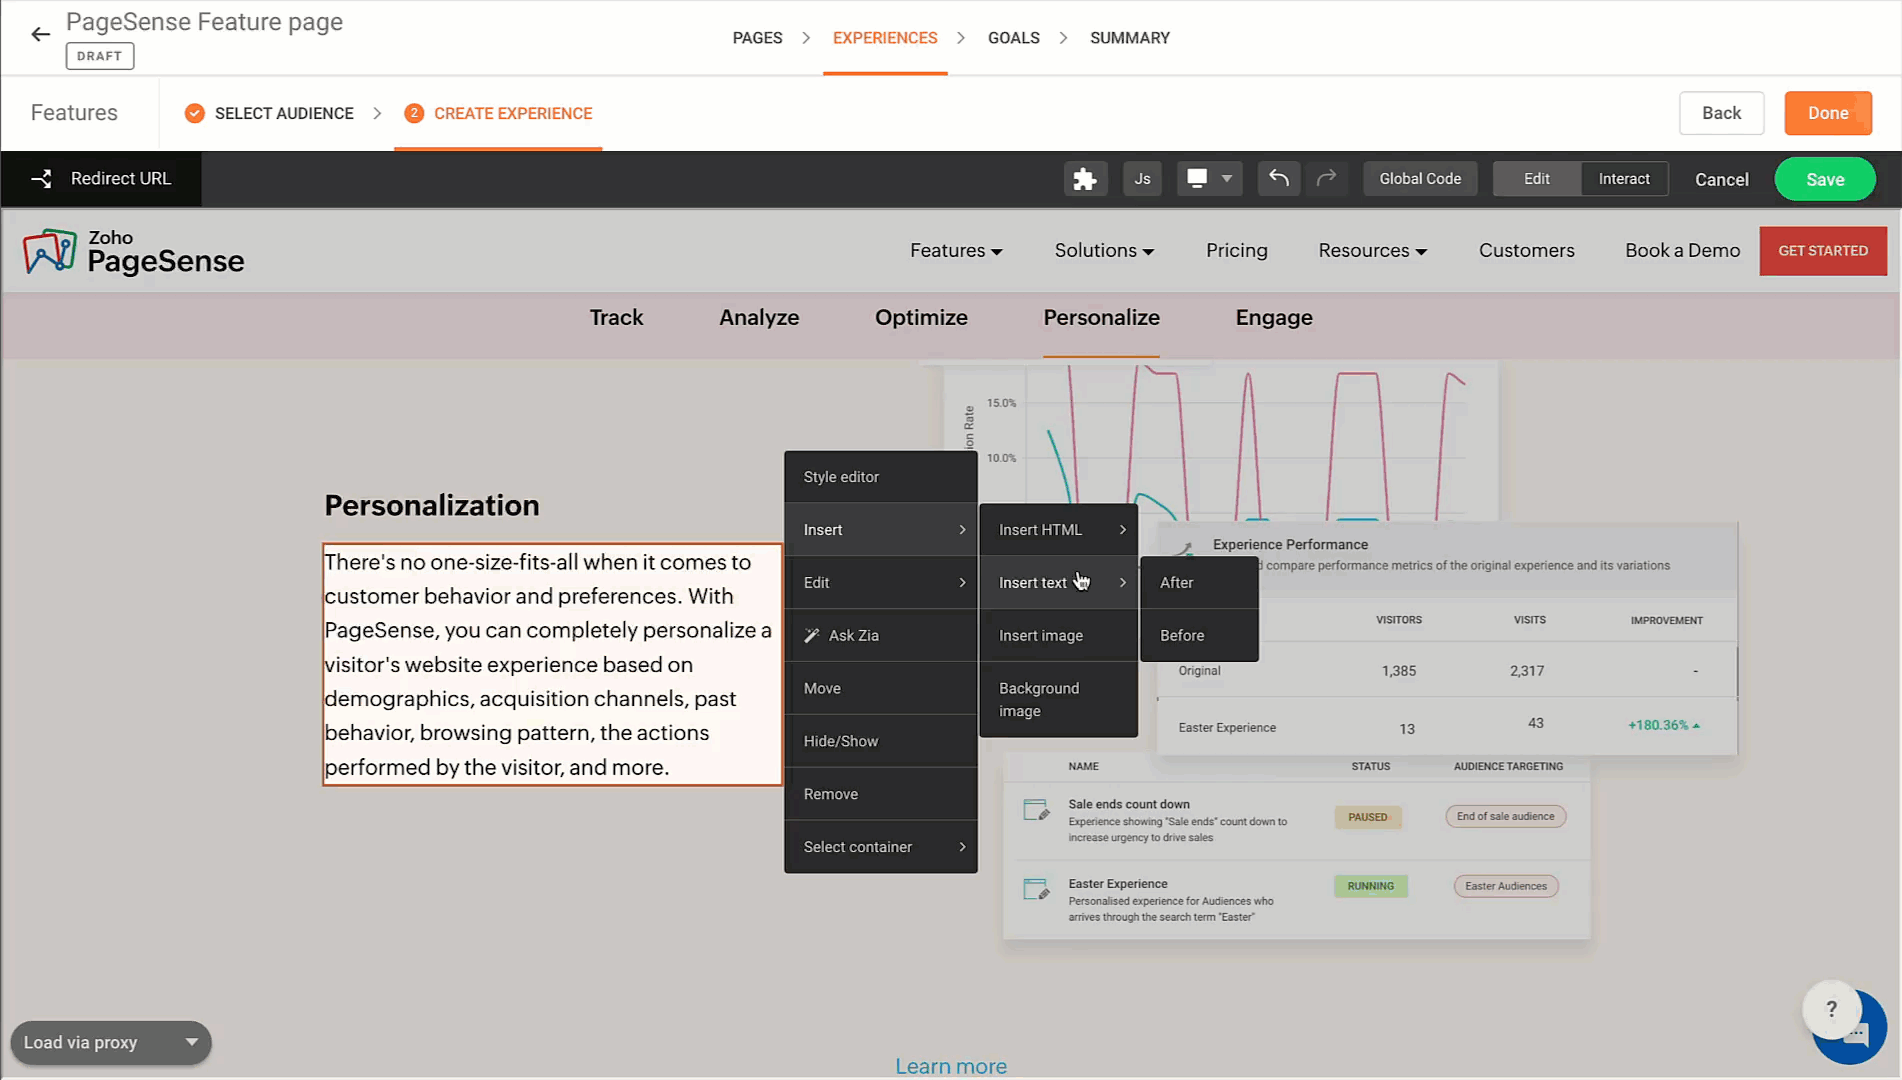Open the Customers nav link
Image resolution: width=1902 pixels, height=1080 pixels.
[1526, 251]
